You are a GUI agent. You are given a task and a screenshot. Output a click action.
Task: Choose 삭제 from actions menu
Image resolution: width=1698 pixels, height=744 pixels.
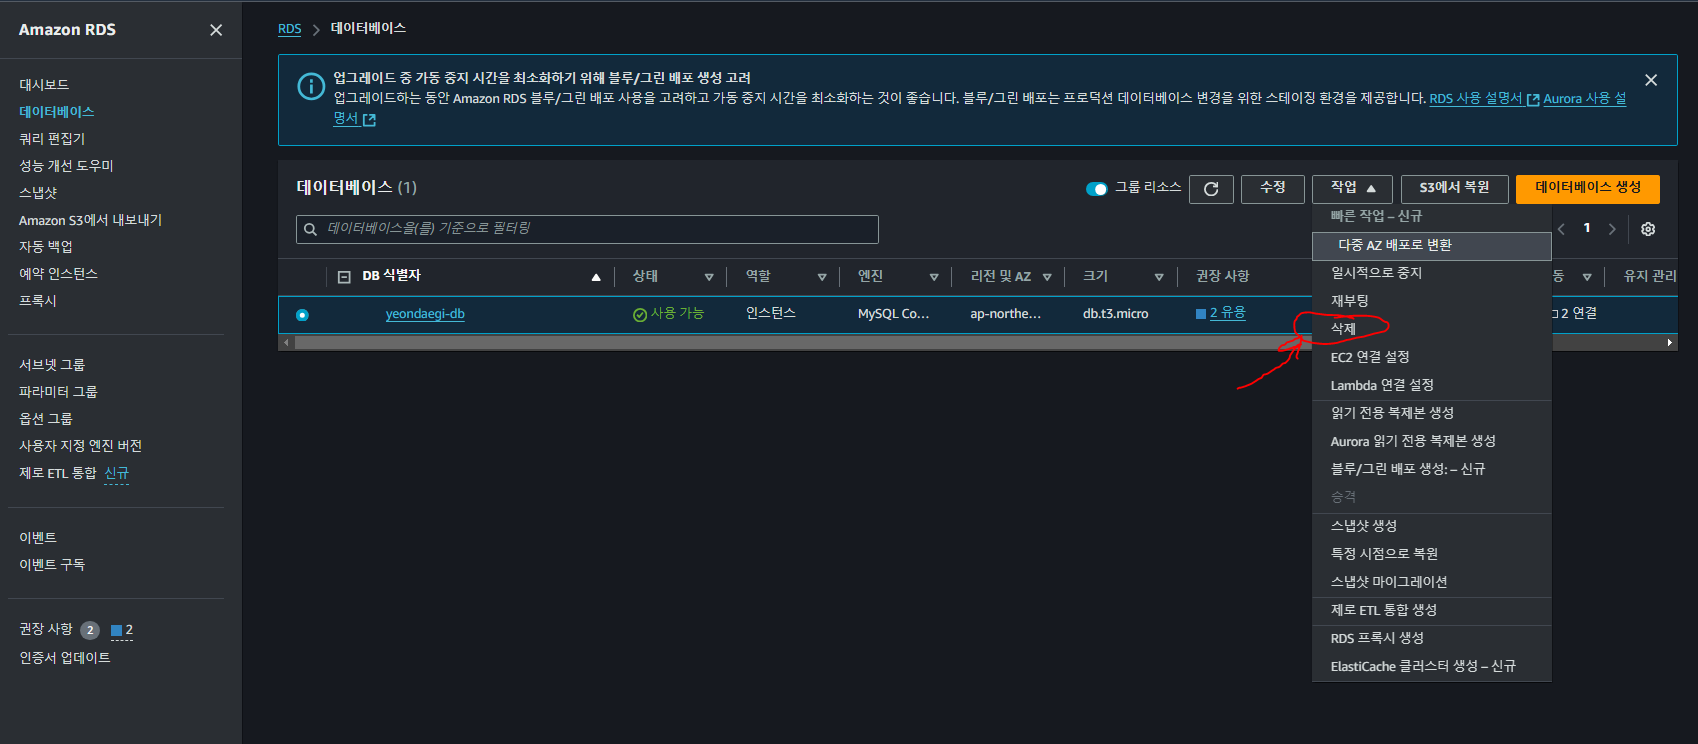coord(1431,329)
